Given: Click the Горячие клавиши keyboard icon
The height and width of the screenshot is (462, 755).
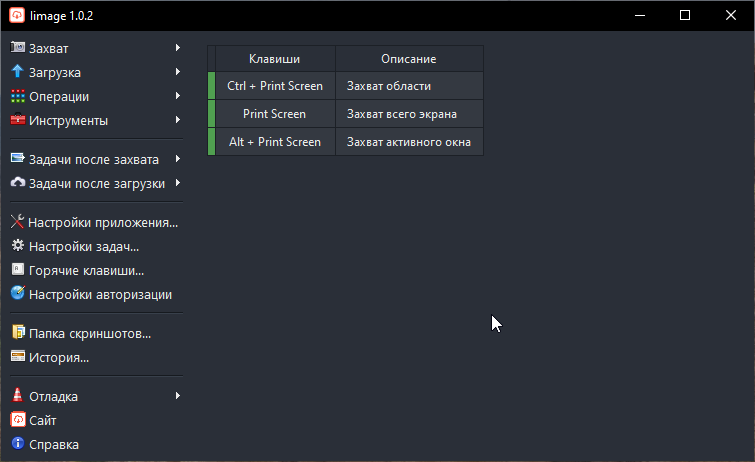Looking at the screenshot, I should [x=17, y=270].
